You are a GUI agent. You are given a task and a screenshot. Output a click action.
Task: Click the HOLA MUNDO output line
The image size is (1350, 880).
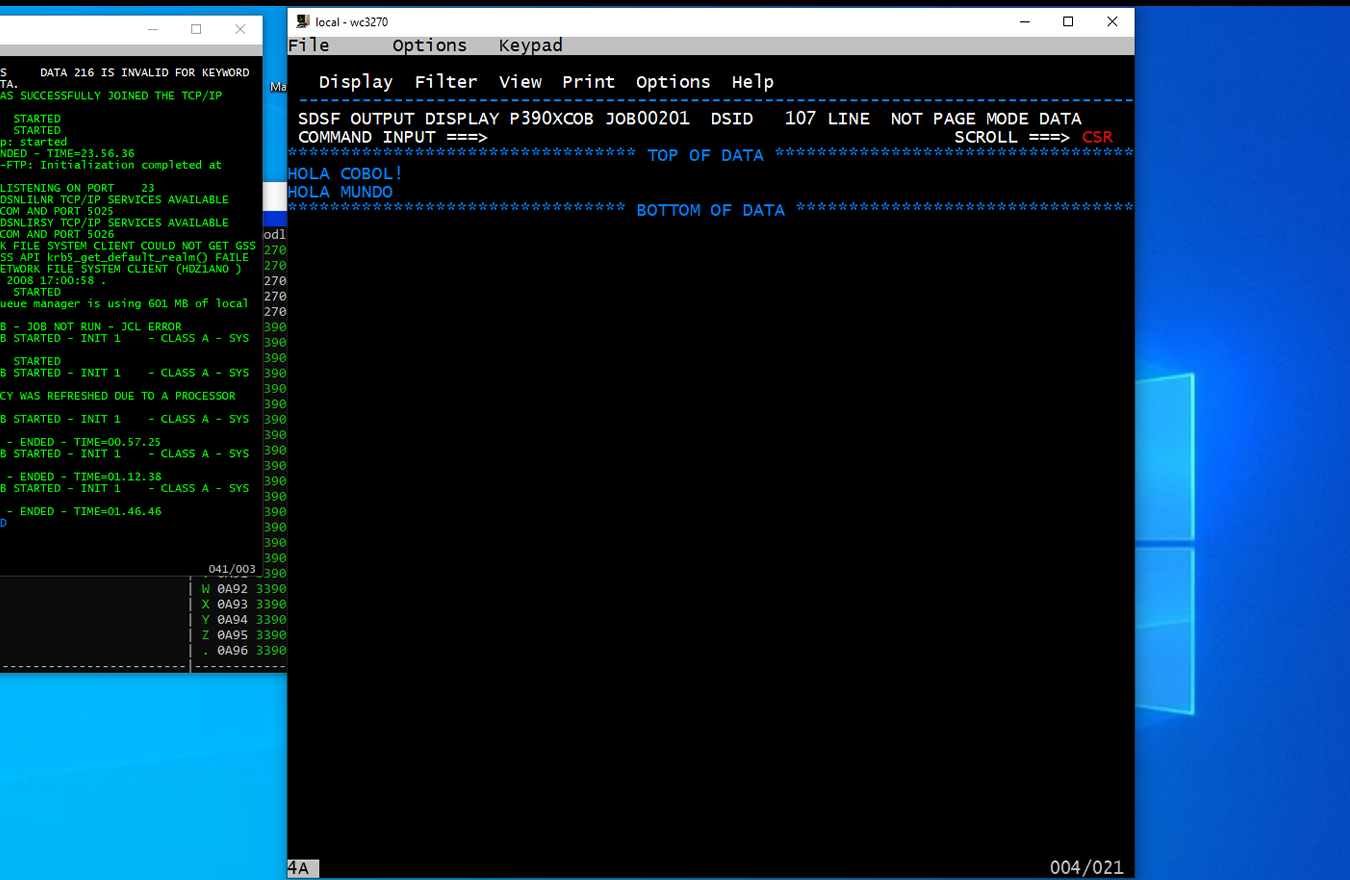click(340, 192)
